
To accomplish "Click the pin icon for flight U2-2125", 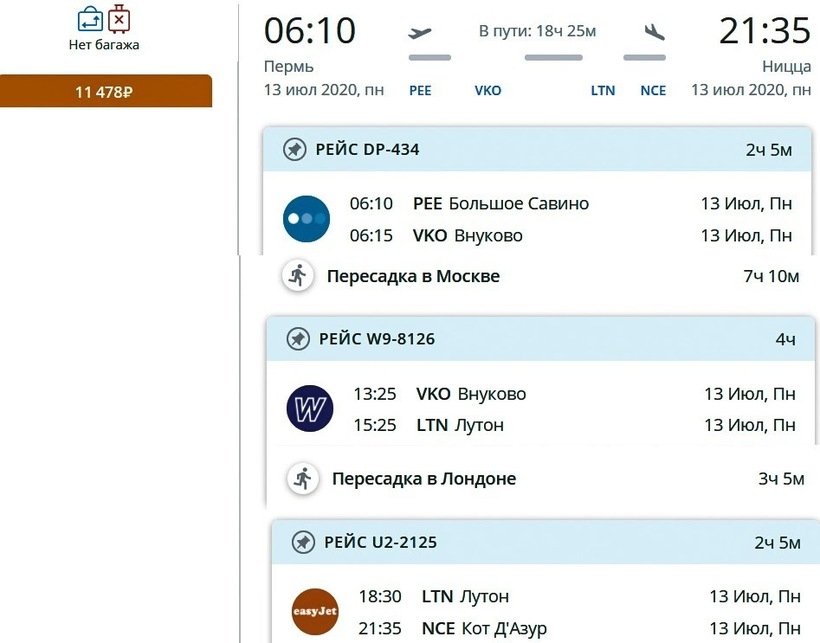I will pos(303,543).
